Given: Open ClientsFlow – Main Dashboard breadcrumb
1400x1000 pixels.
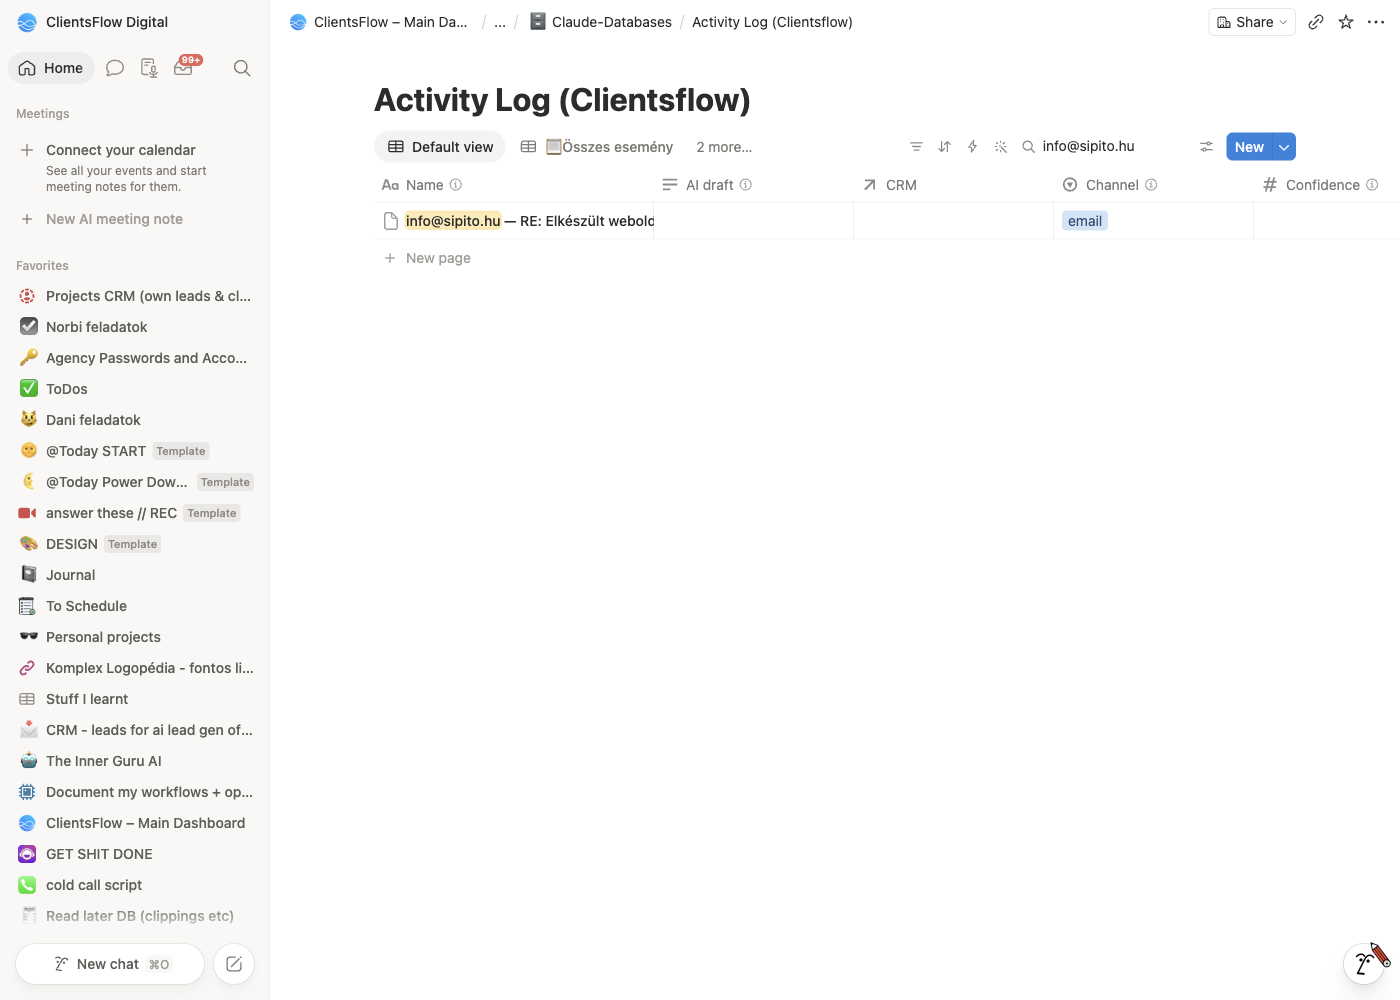Looking at the screenshot, I should coord(379,22).
